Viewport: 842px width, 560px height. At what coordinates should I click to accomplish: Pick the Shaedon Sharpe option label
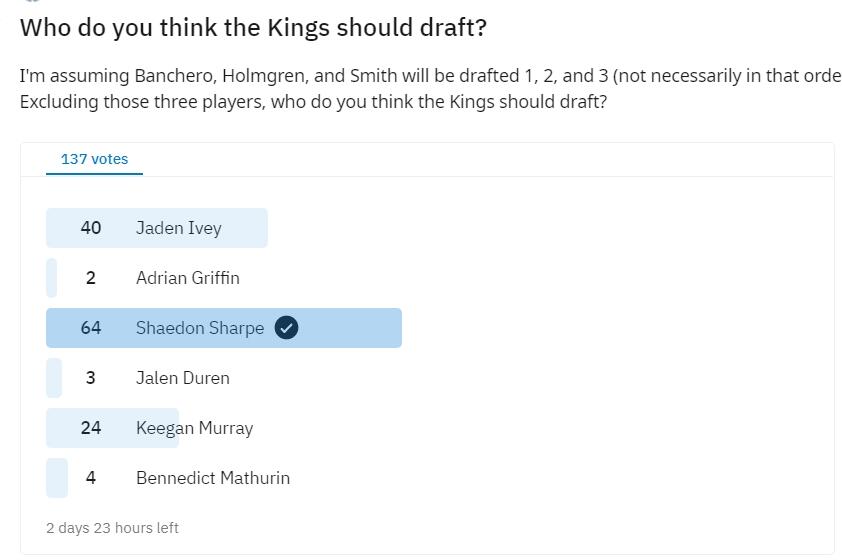click(x=200, y=328)
